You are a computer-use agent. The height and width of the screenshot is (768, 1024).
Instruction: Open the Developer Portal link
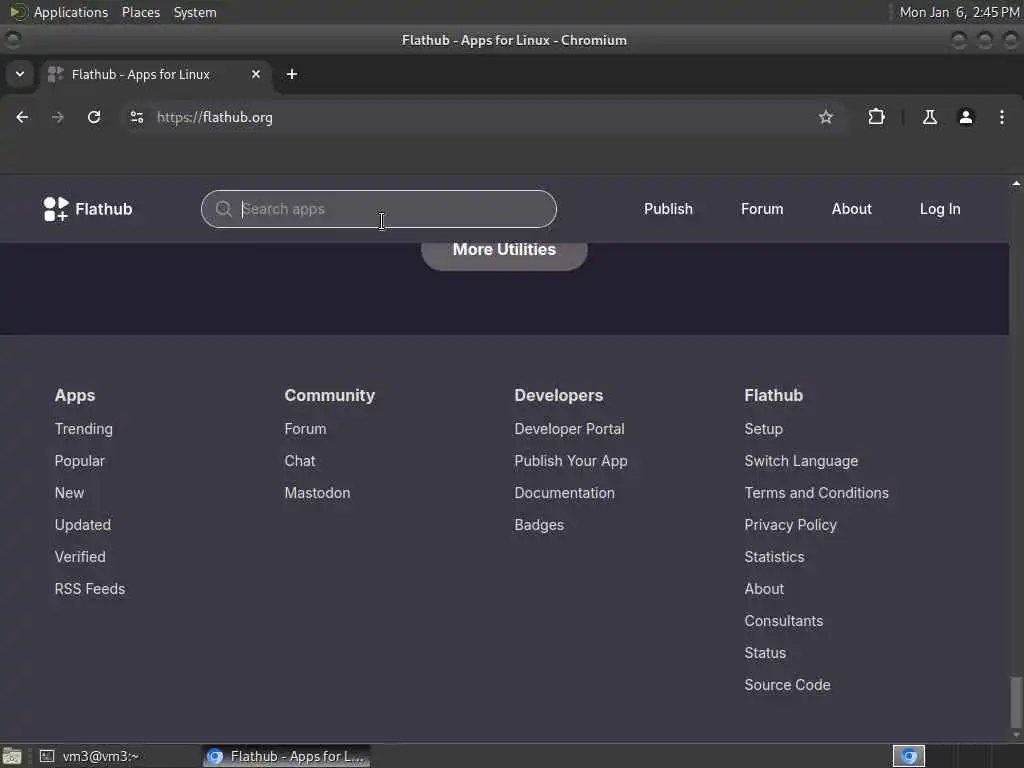(569, 429)
